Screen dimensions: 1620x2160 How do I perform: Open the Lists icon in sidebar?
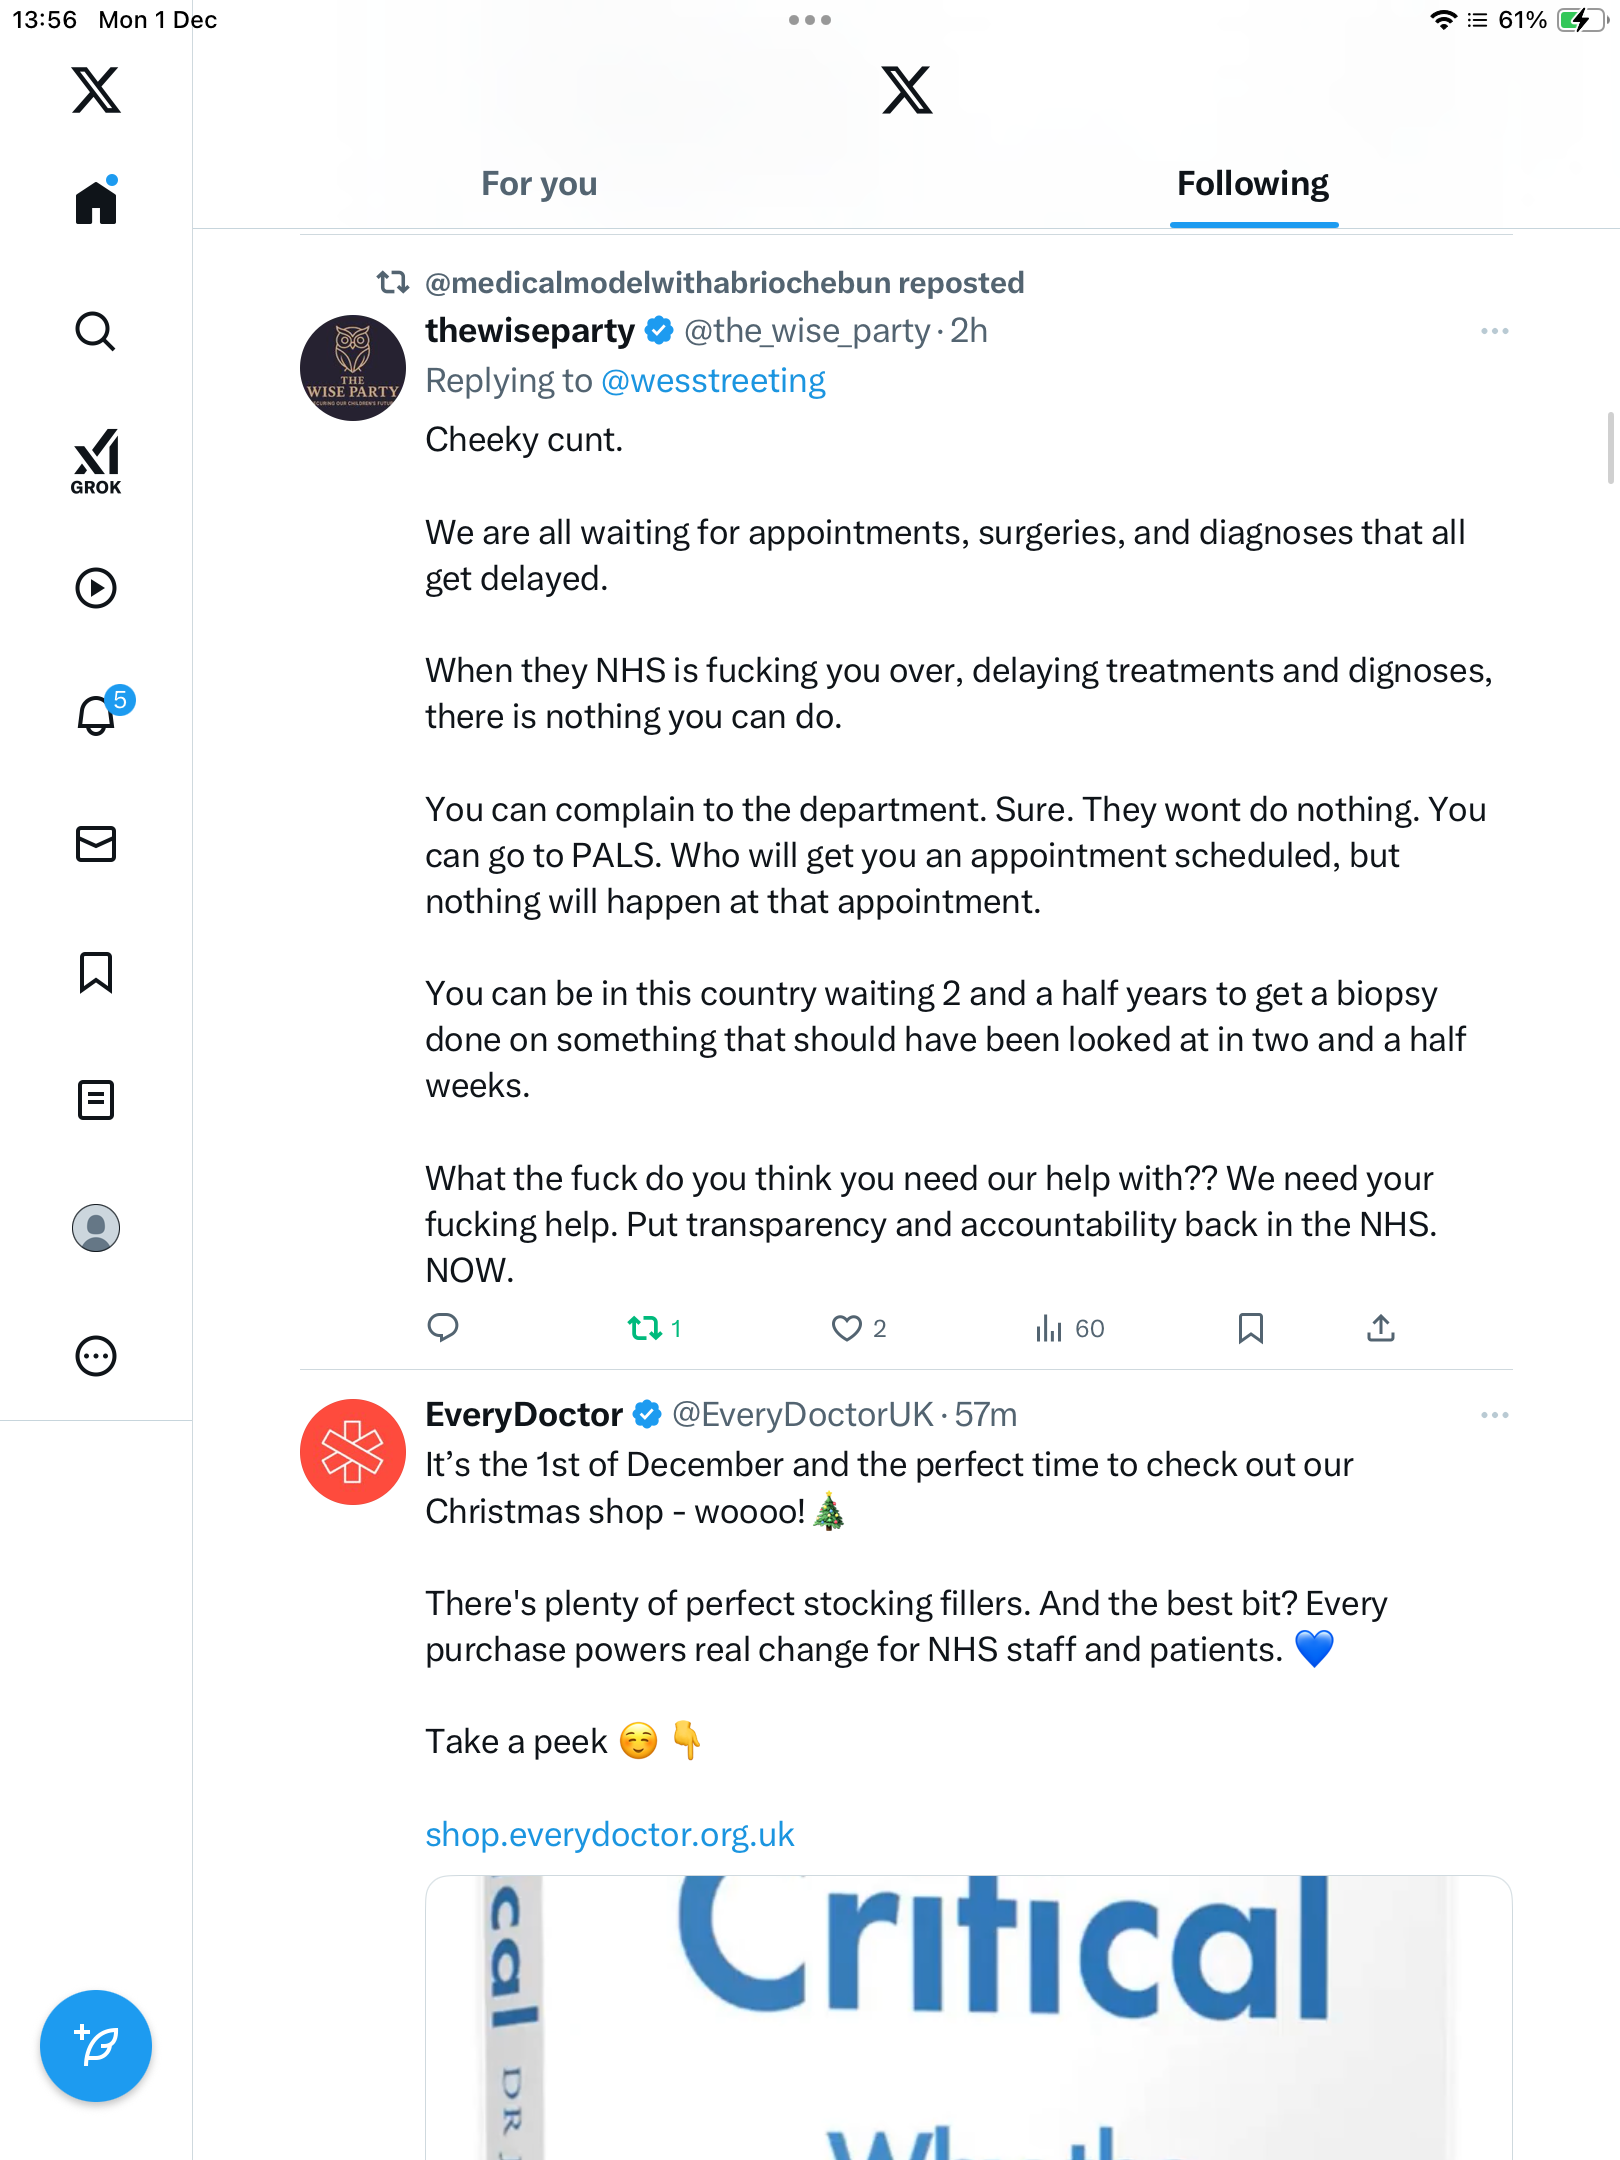tap(96, 1100)
